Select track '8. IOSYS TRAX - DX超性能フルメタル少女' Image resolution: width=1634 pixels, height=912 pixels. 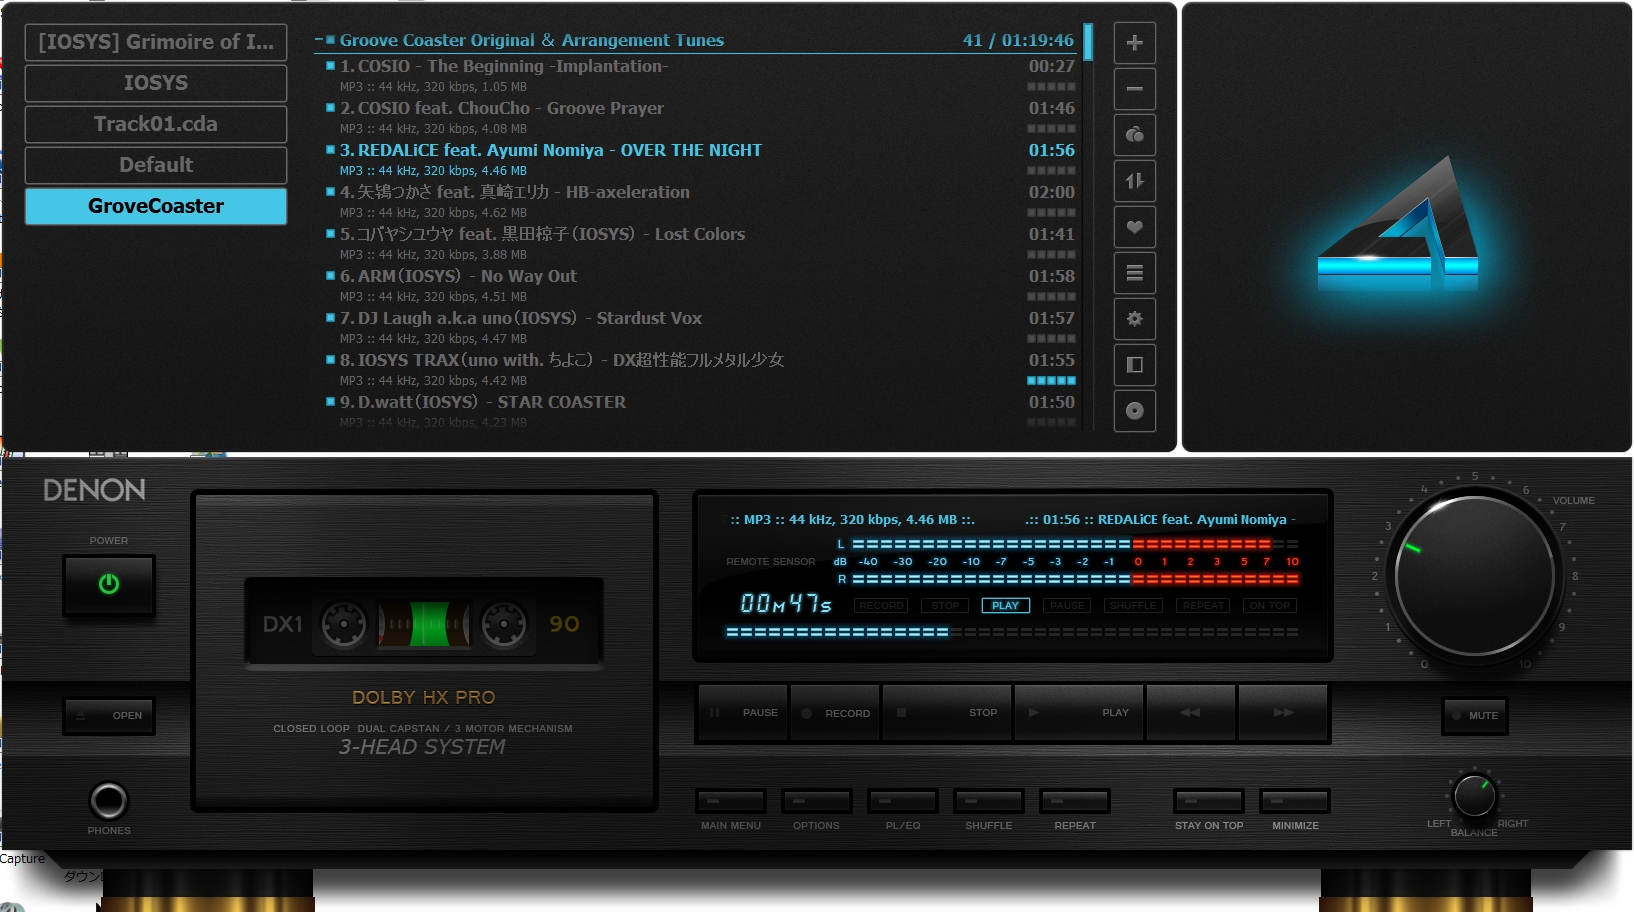700,370
